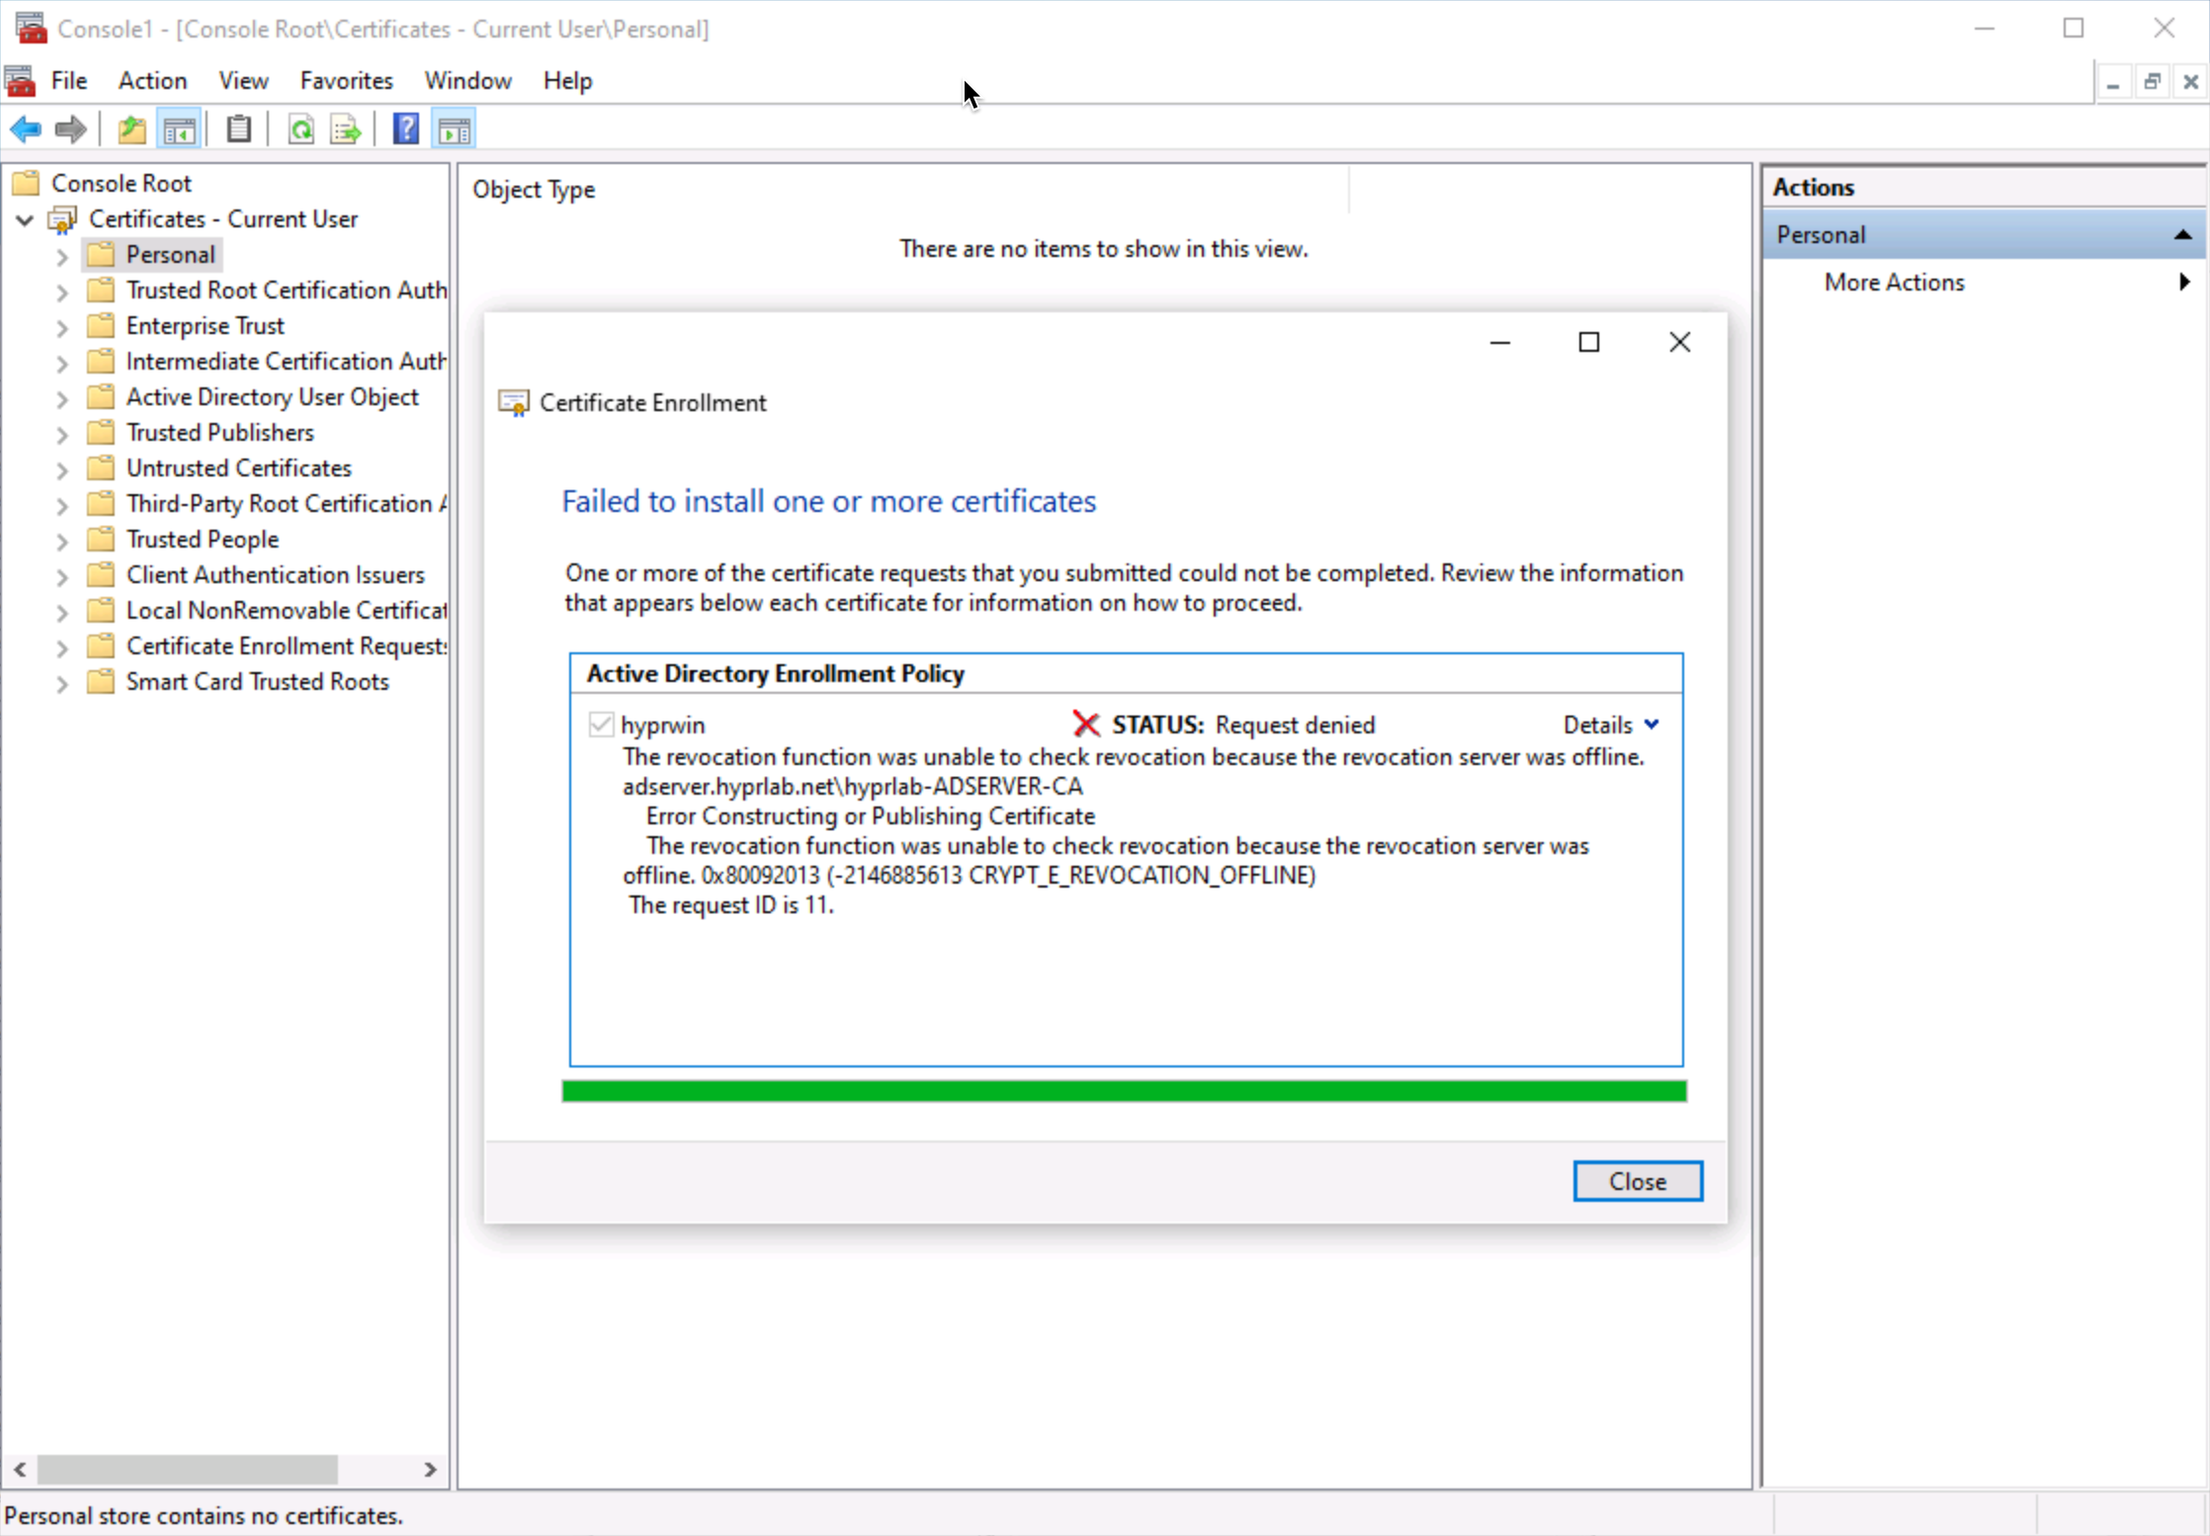This screenshot has height=1536, width=2210.
Task: Click the Certificate Enrollment dialog icon
Action: click(x=513, y=403)
